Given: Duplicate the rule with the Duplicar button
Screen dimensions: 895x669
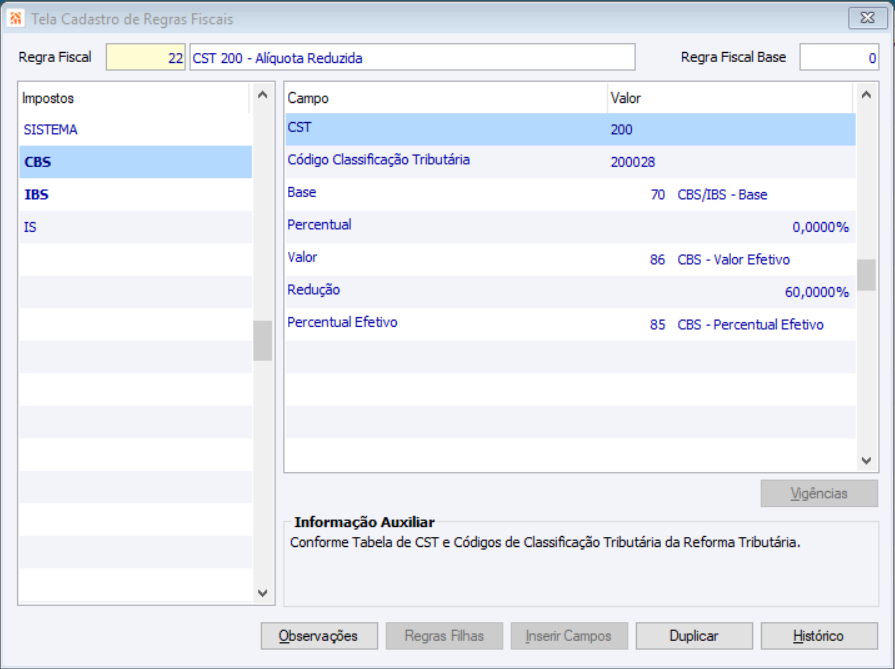Looking at the screenshot, I should pos(694,636).
